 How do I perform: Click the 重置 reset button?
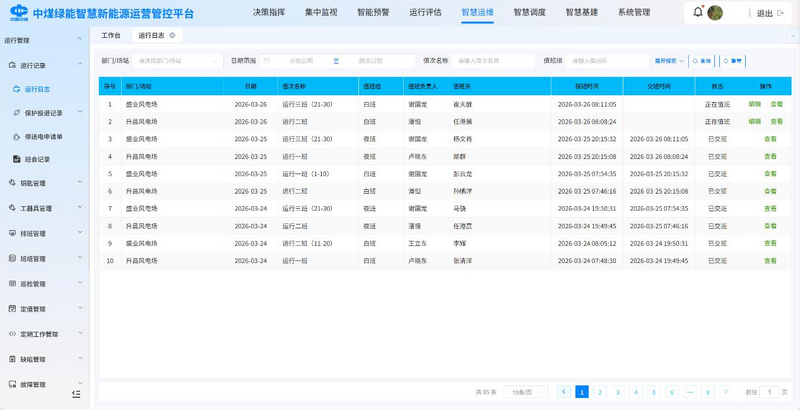click(733, 61)
